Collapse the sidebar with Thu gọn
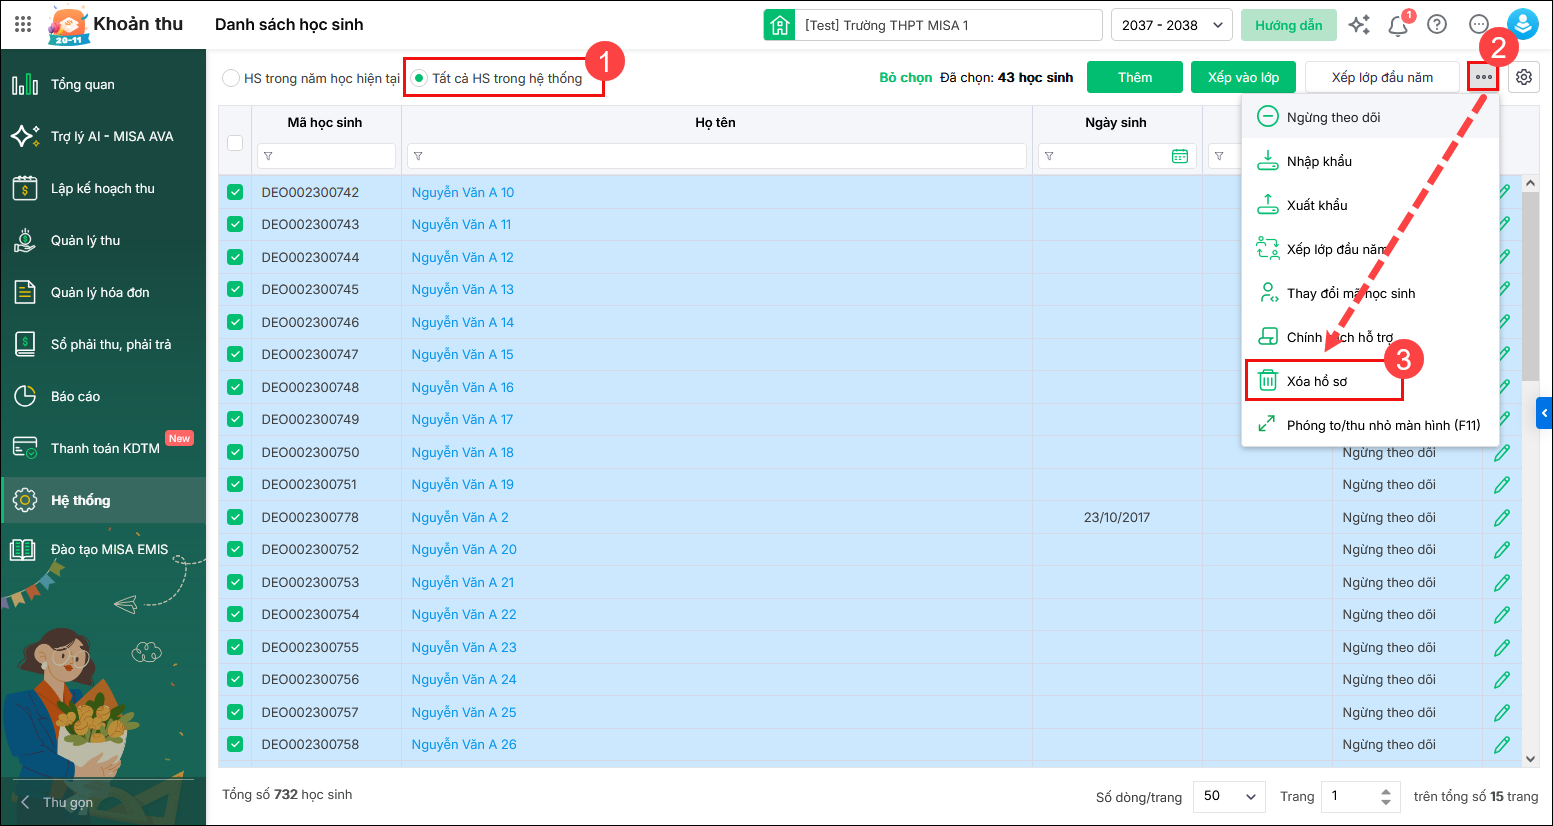The width and height of the screenshot is (1553, 826). [x=57, y=802]
